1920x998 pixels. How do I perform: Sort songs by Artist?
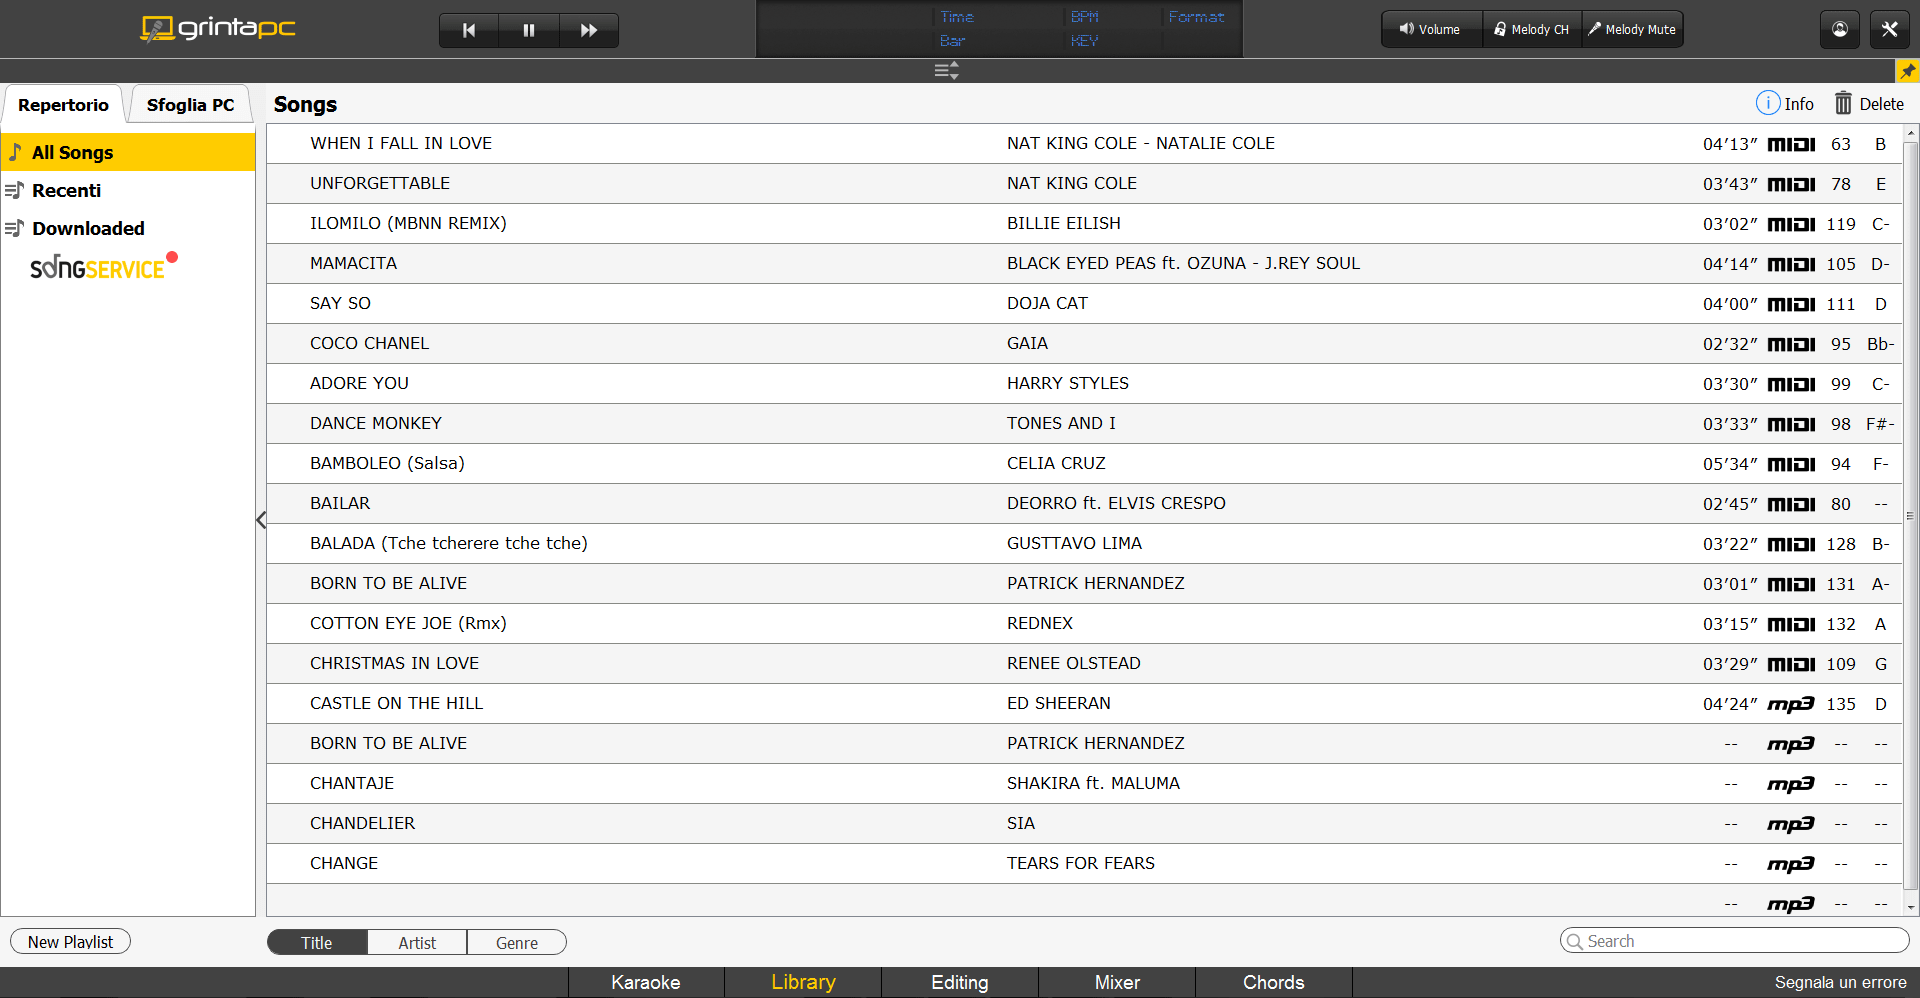click(x=417, y=943)
